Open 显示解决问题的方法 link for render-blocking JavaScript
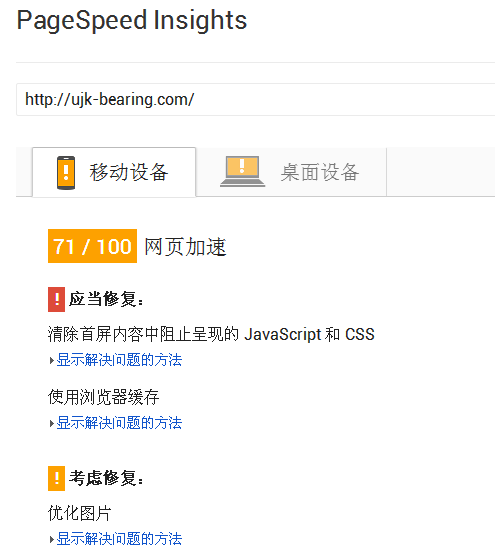This screenshot has width=495, height=557. (119, 360)
